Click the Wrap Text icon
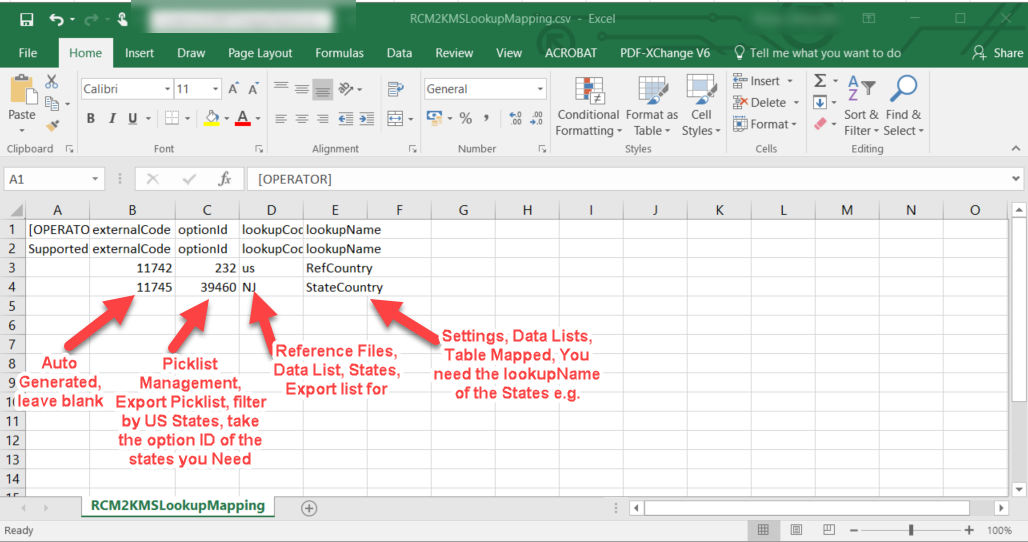 (395, 88)
